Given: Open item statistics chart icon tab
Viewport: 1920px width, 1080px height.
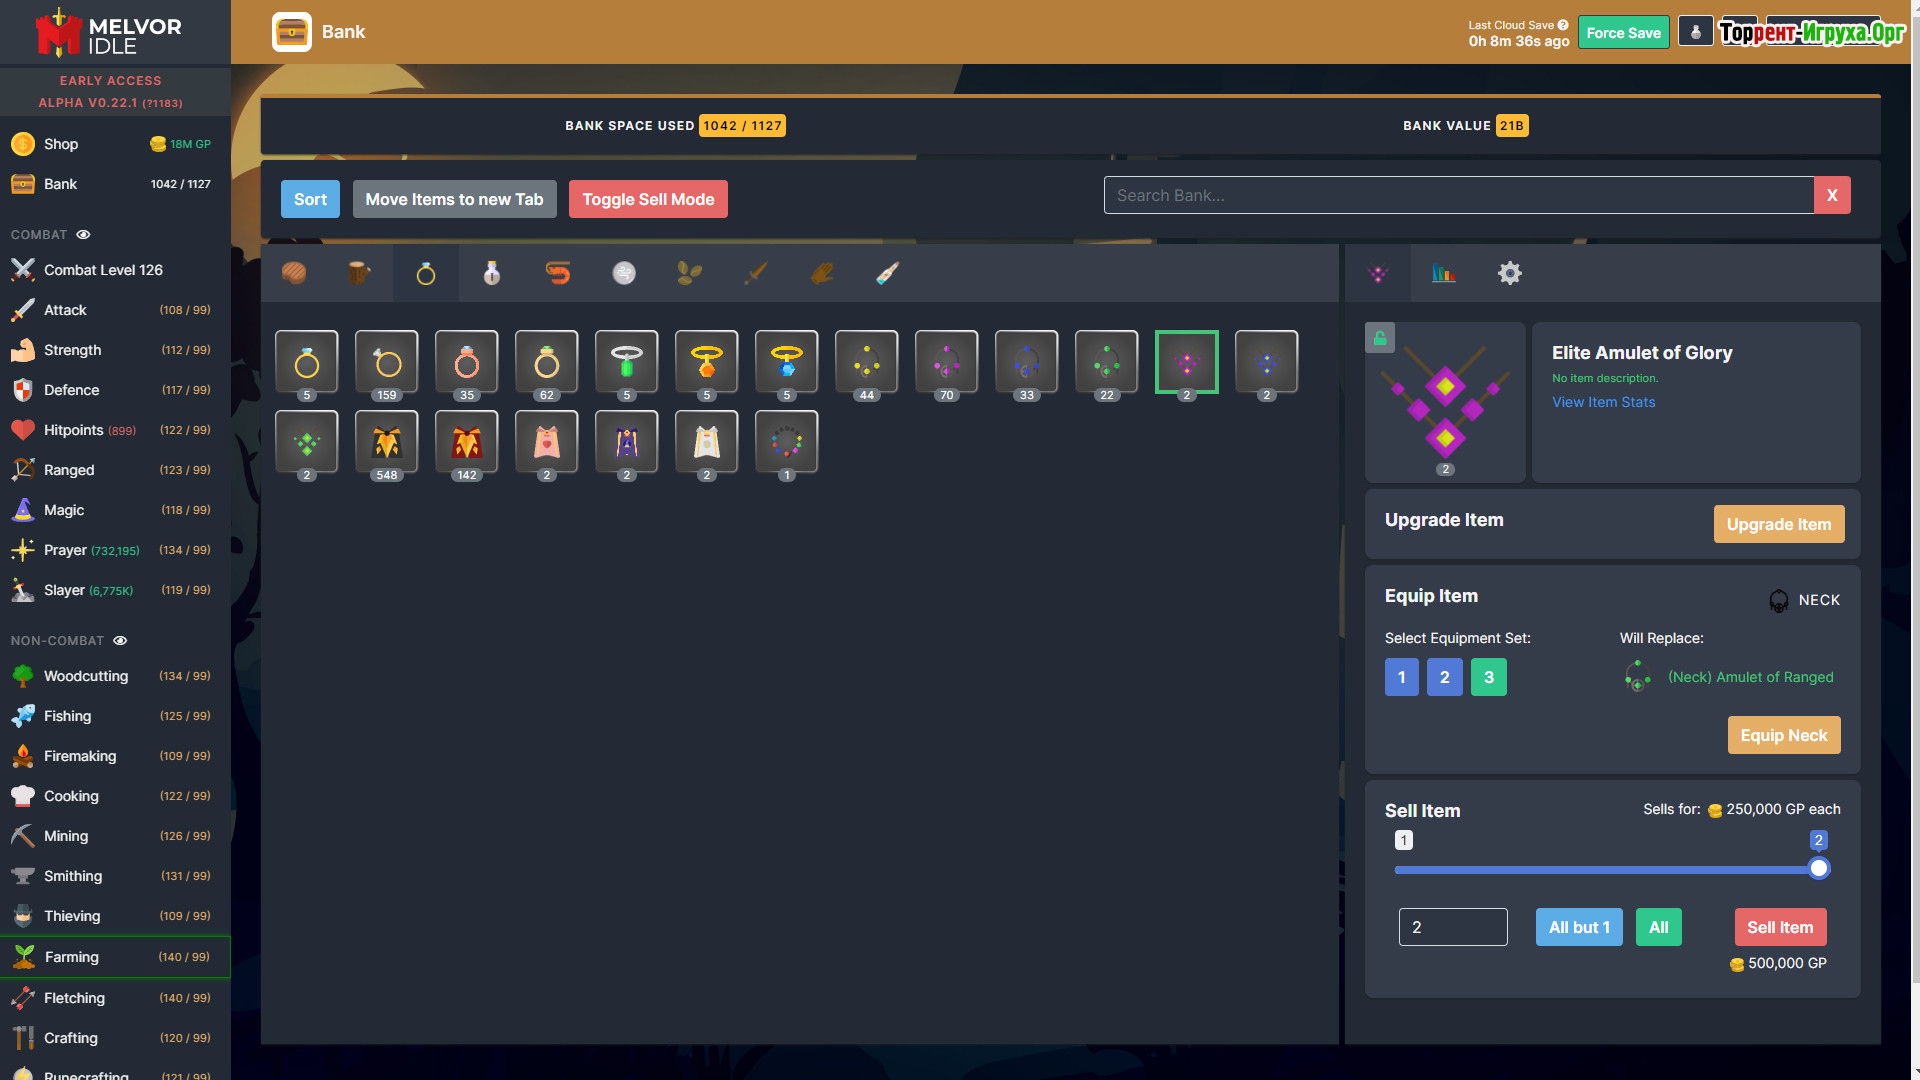Looking at the screenshot, I should point(1443,273).
